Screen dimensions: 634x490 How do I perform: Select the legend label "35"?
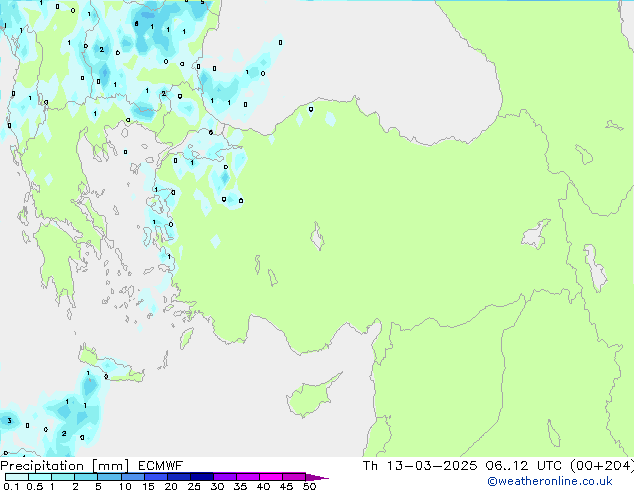240,486
